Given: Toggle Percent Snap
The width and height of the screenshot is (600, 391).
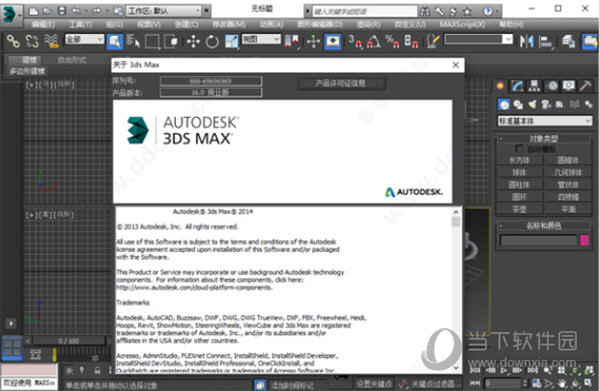Looking at the screenshot, I should (392, 41).
